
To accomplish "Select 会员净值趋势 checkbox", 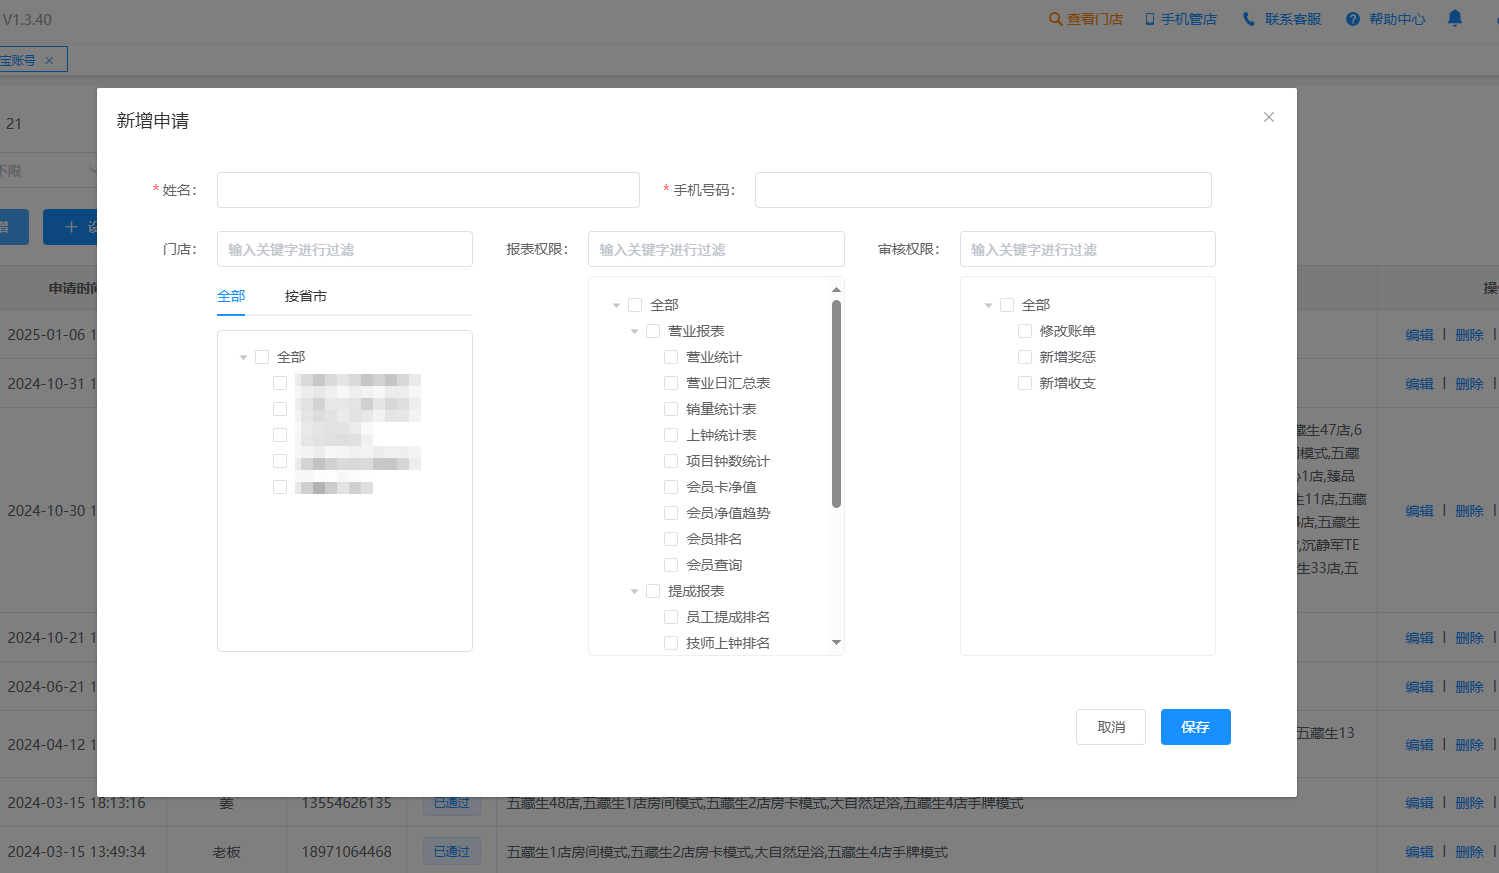I will point(671,513).
